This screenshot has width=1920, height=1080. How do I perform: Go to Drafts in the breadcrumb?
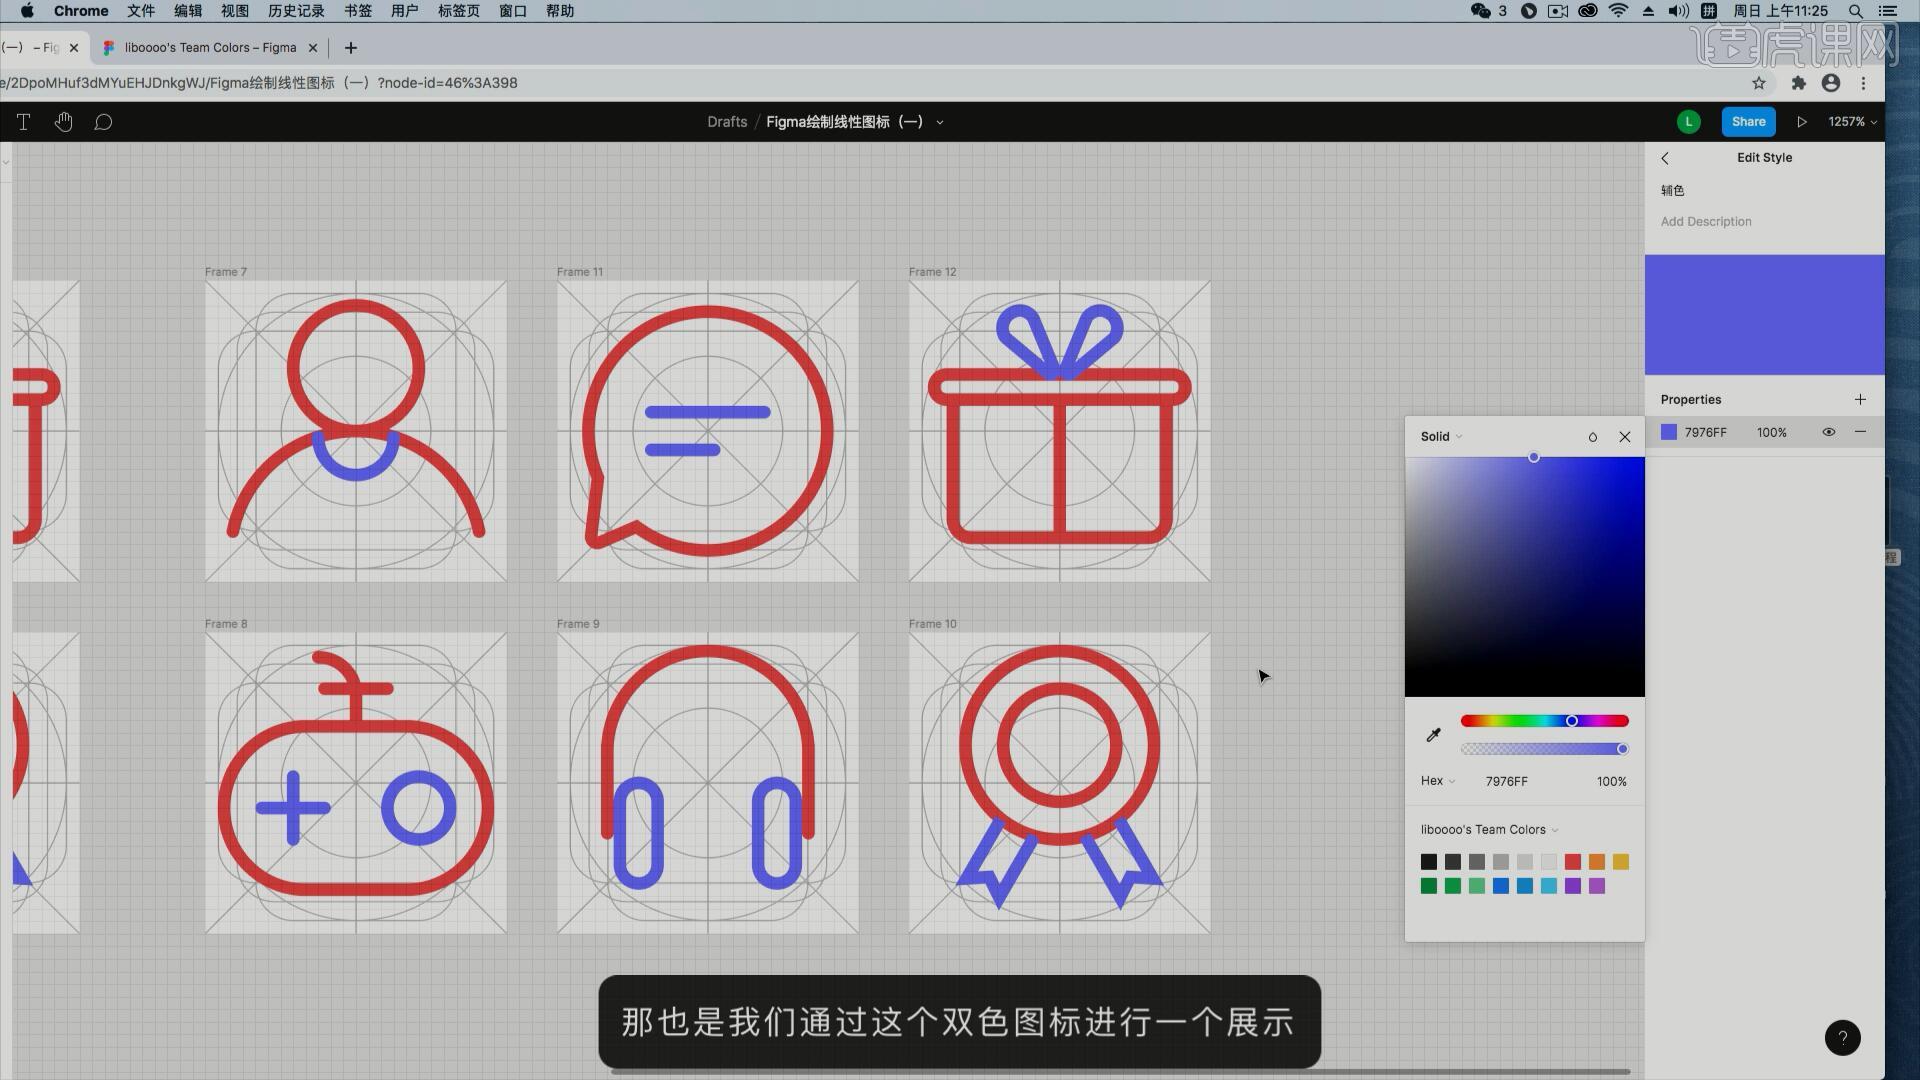point(727,122)
